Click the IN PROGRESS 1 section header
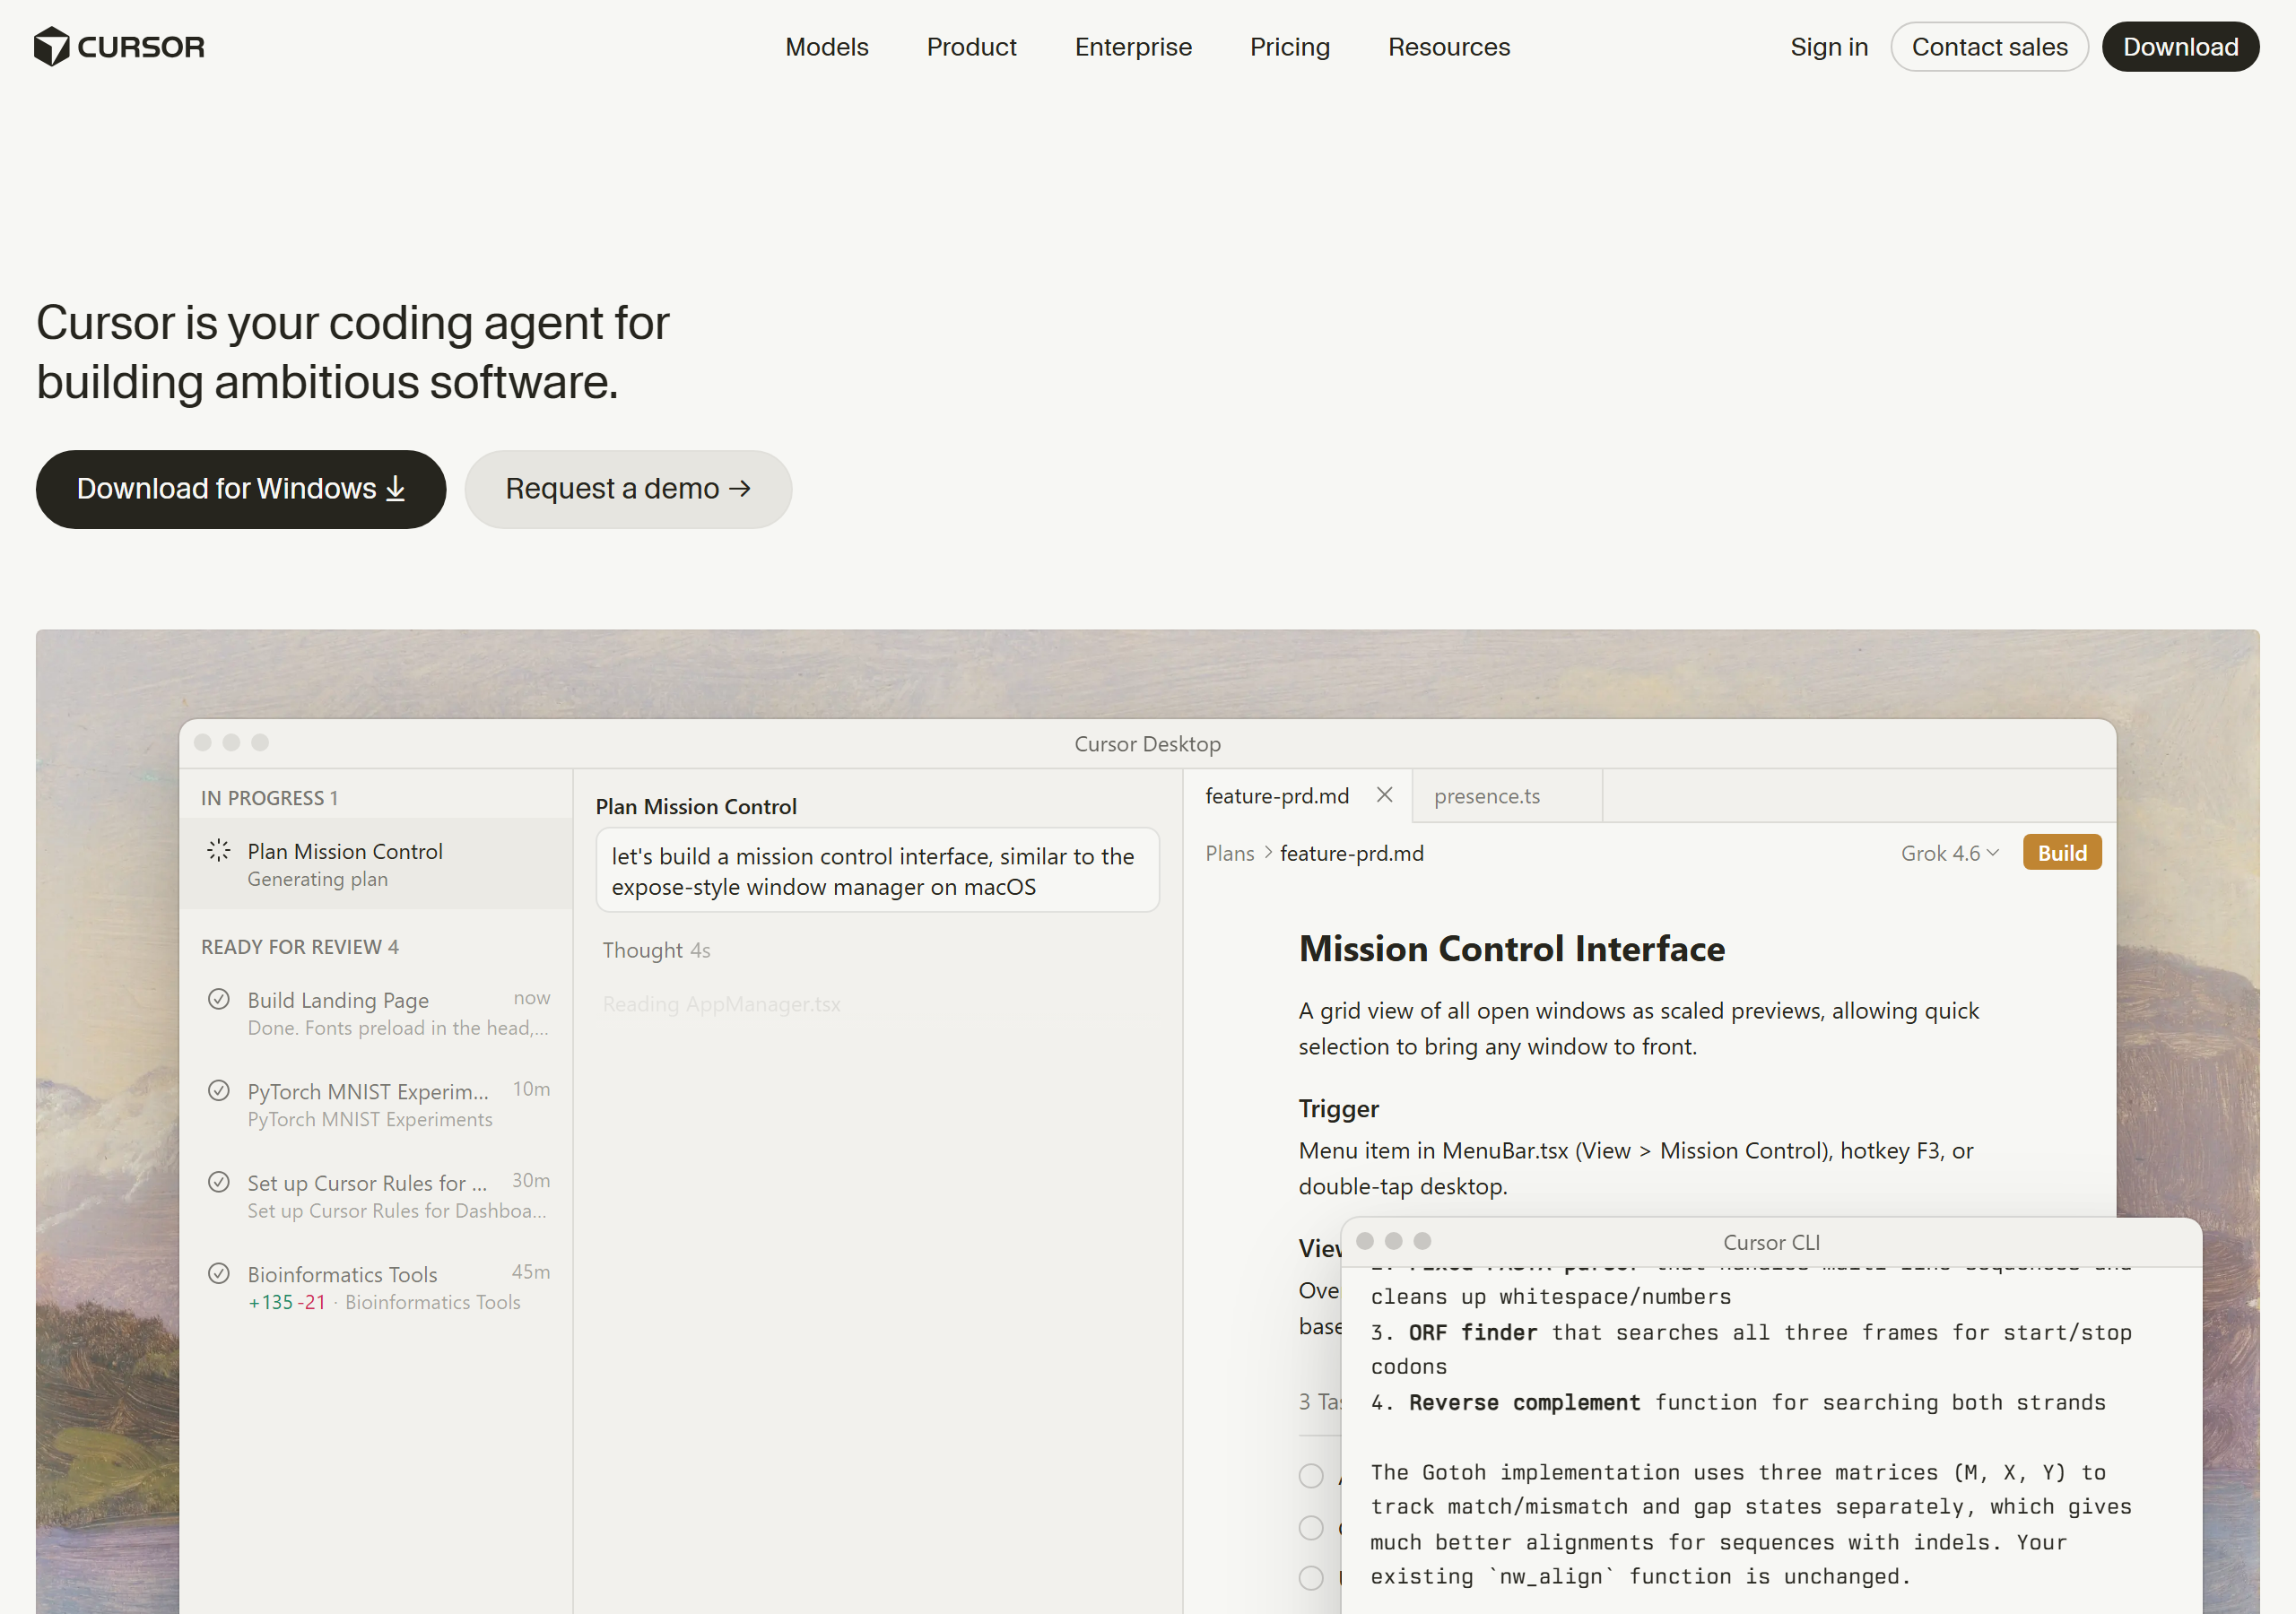 [x=270, y=798]
